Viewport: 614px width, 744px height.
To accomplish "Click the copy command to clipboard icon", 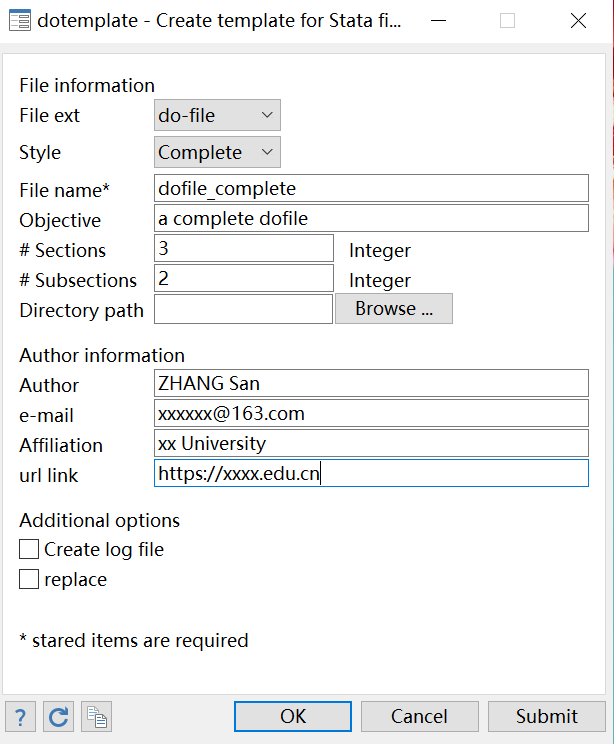I will (97, 716).
